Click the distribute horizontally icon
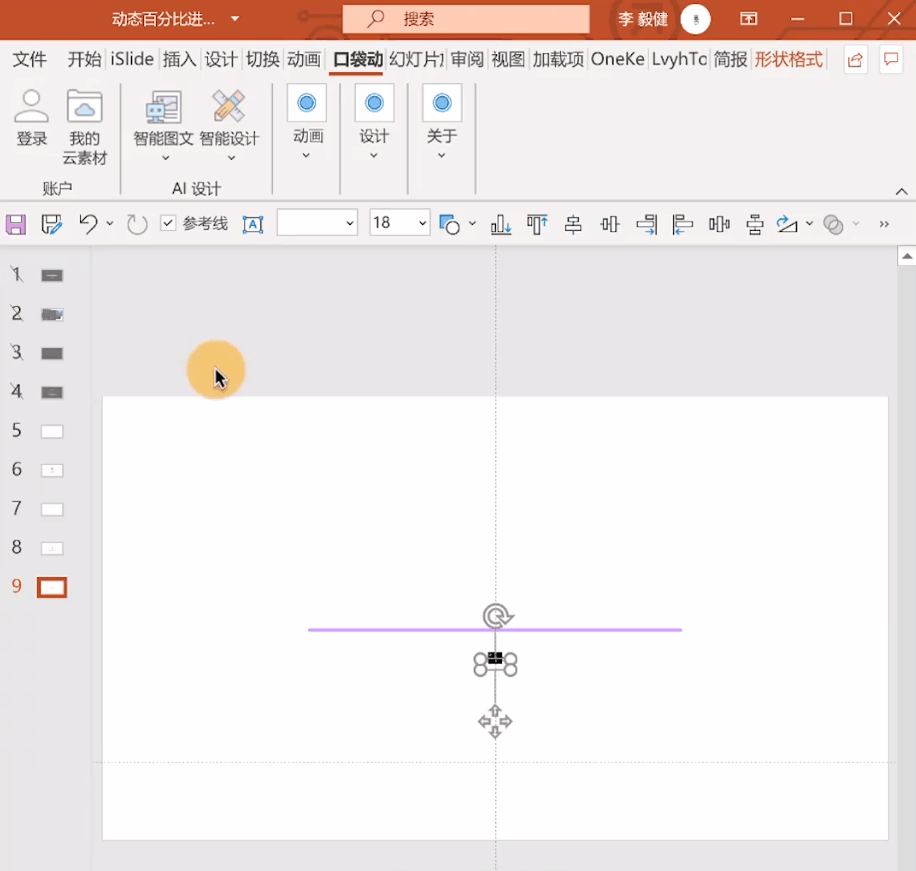The height and width of the screenshot is (871, 916). click(x=719, y=224)
